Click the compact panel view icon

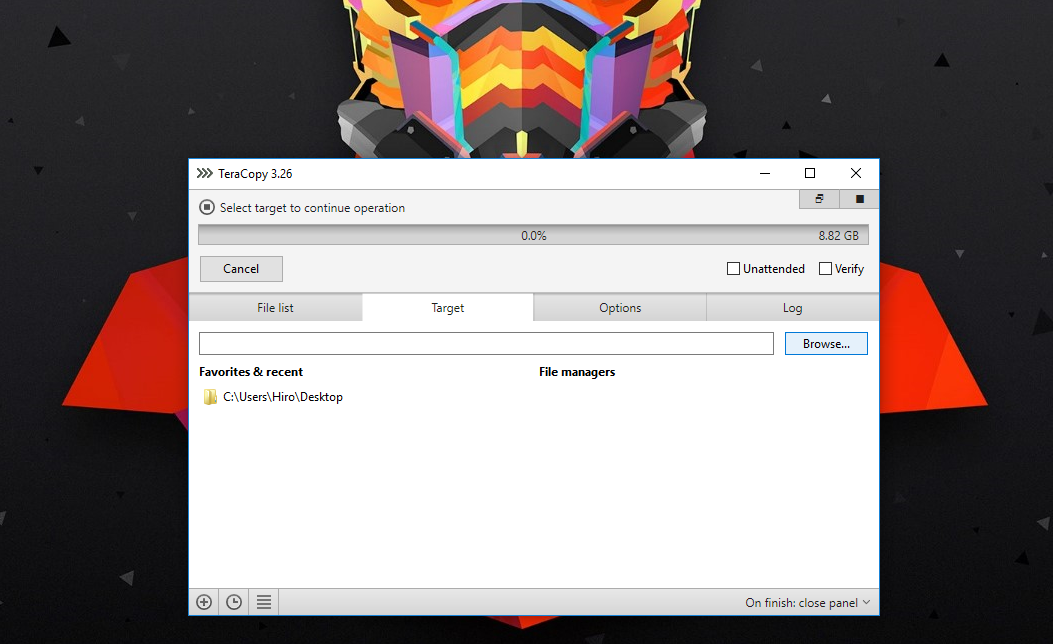coord(819,199)
